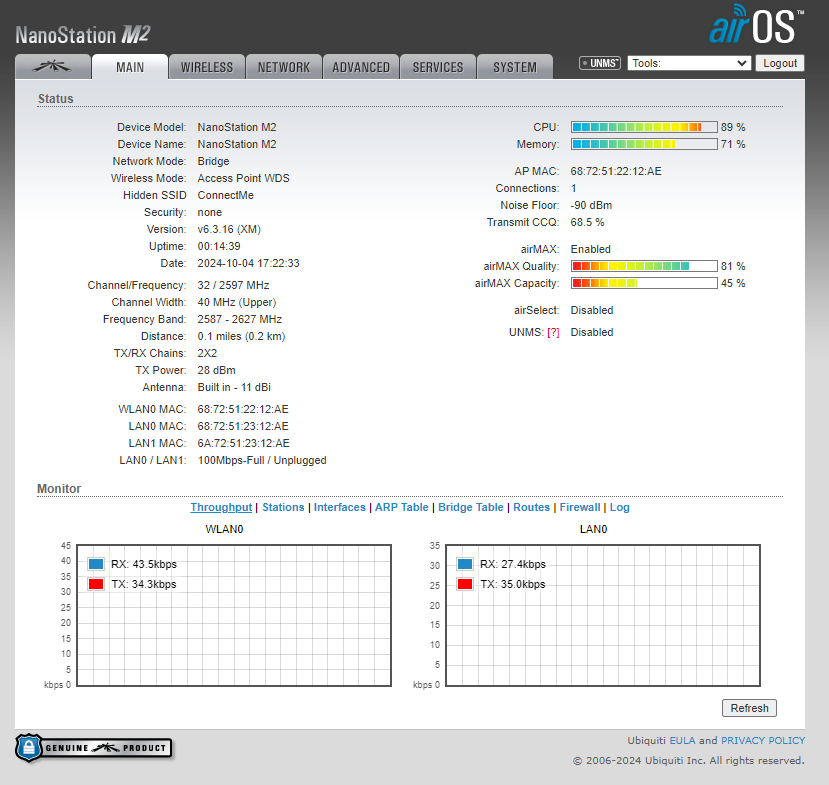Select the CPU 89 % value
The height and width of the screenshot is (785, 829).
point(733,127)
